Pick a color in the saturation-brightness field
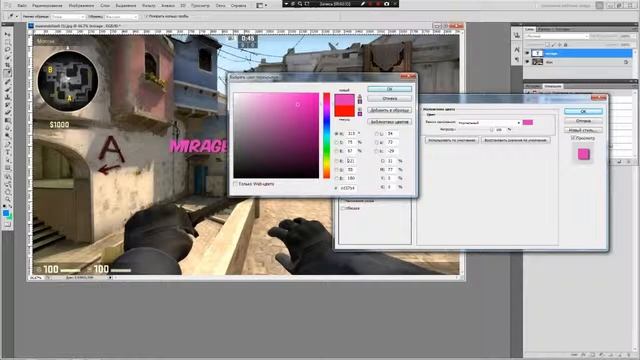 pyautogui.click(x=276, y=135)
